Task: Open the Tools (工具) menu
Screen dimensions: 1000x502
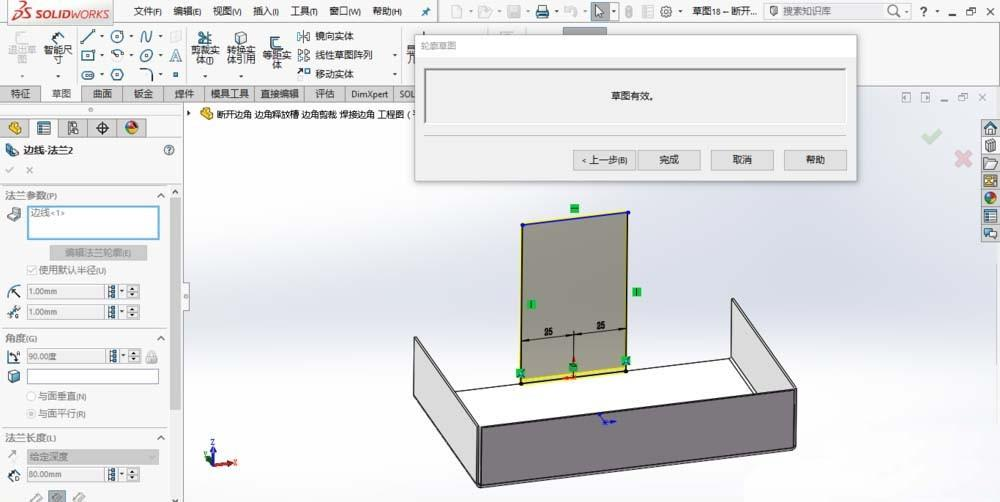Action: click(304, 11)
